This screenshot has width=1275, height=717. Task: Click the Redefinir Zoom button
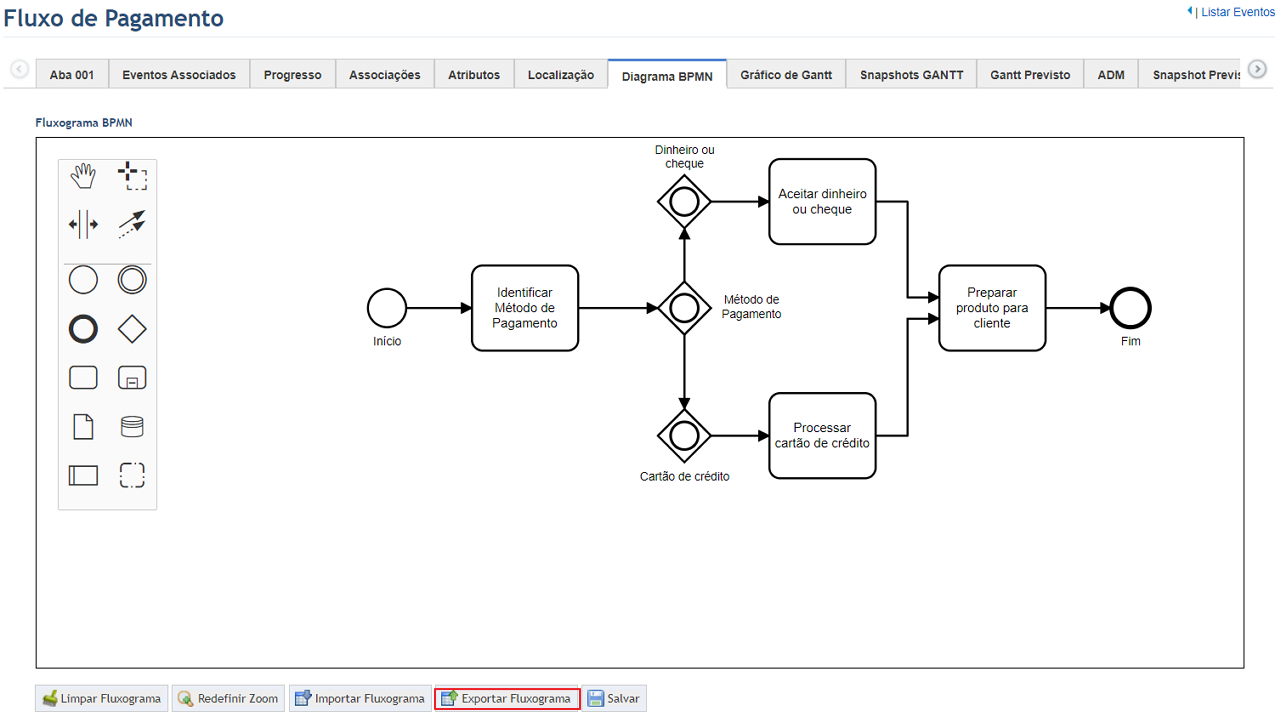(x=229, y=698)
